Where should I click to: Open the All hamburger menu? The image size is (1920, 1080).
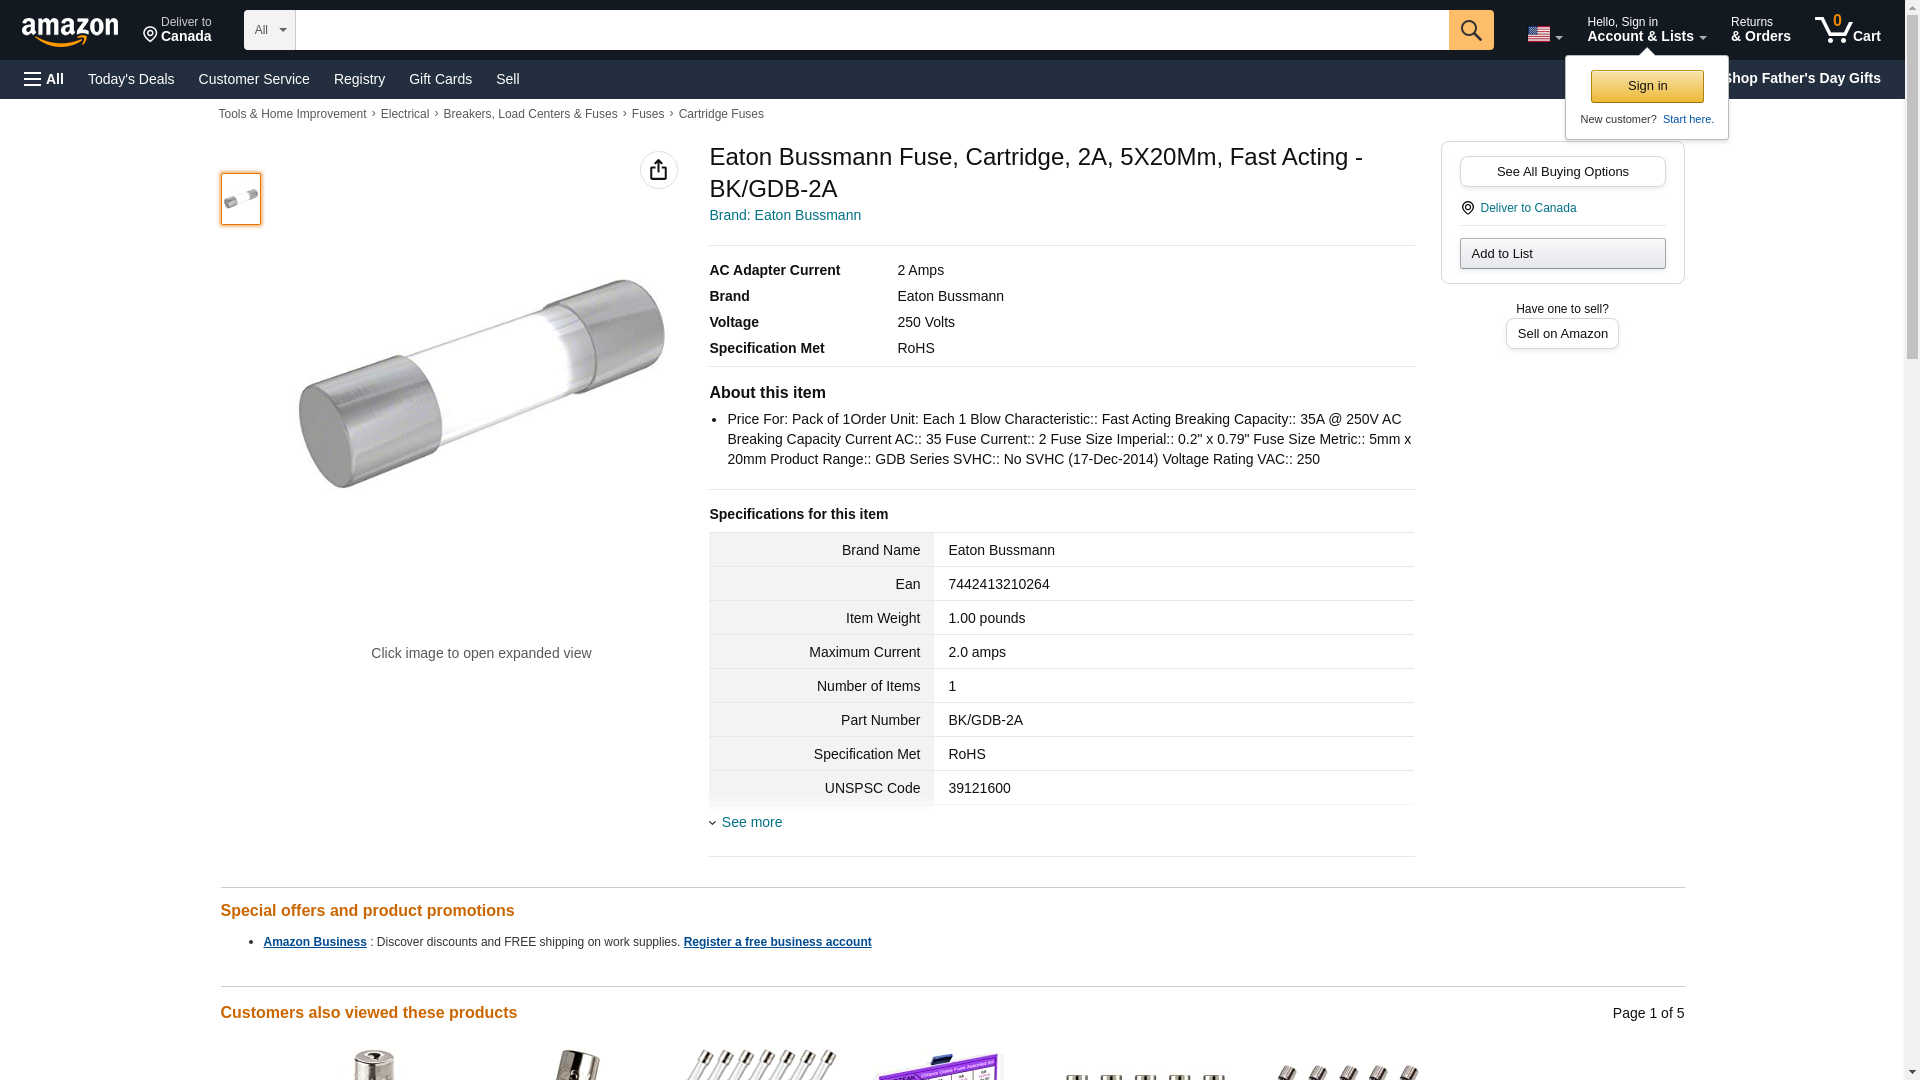[44, 79]
